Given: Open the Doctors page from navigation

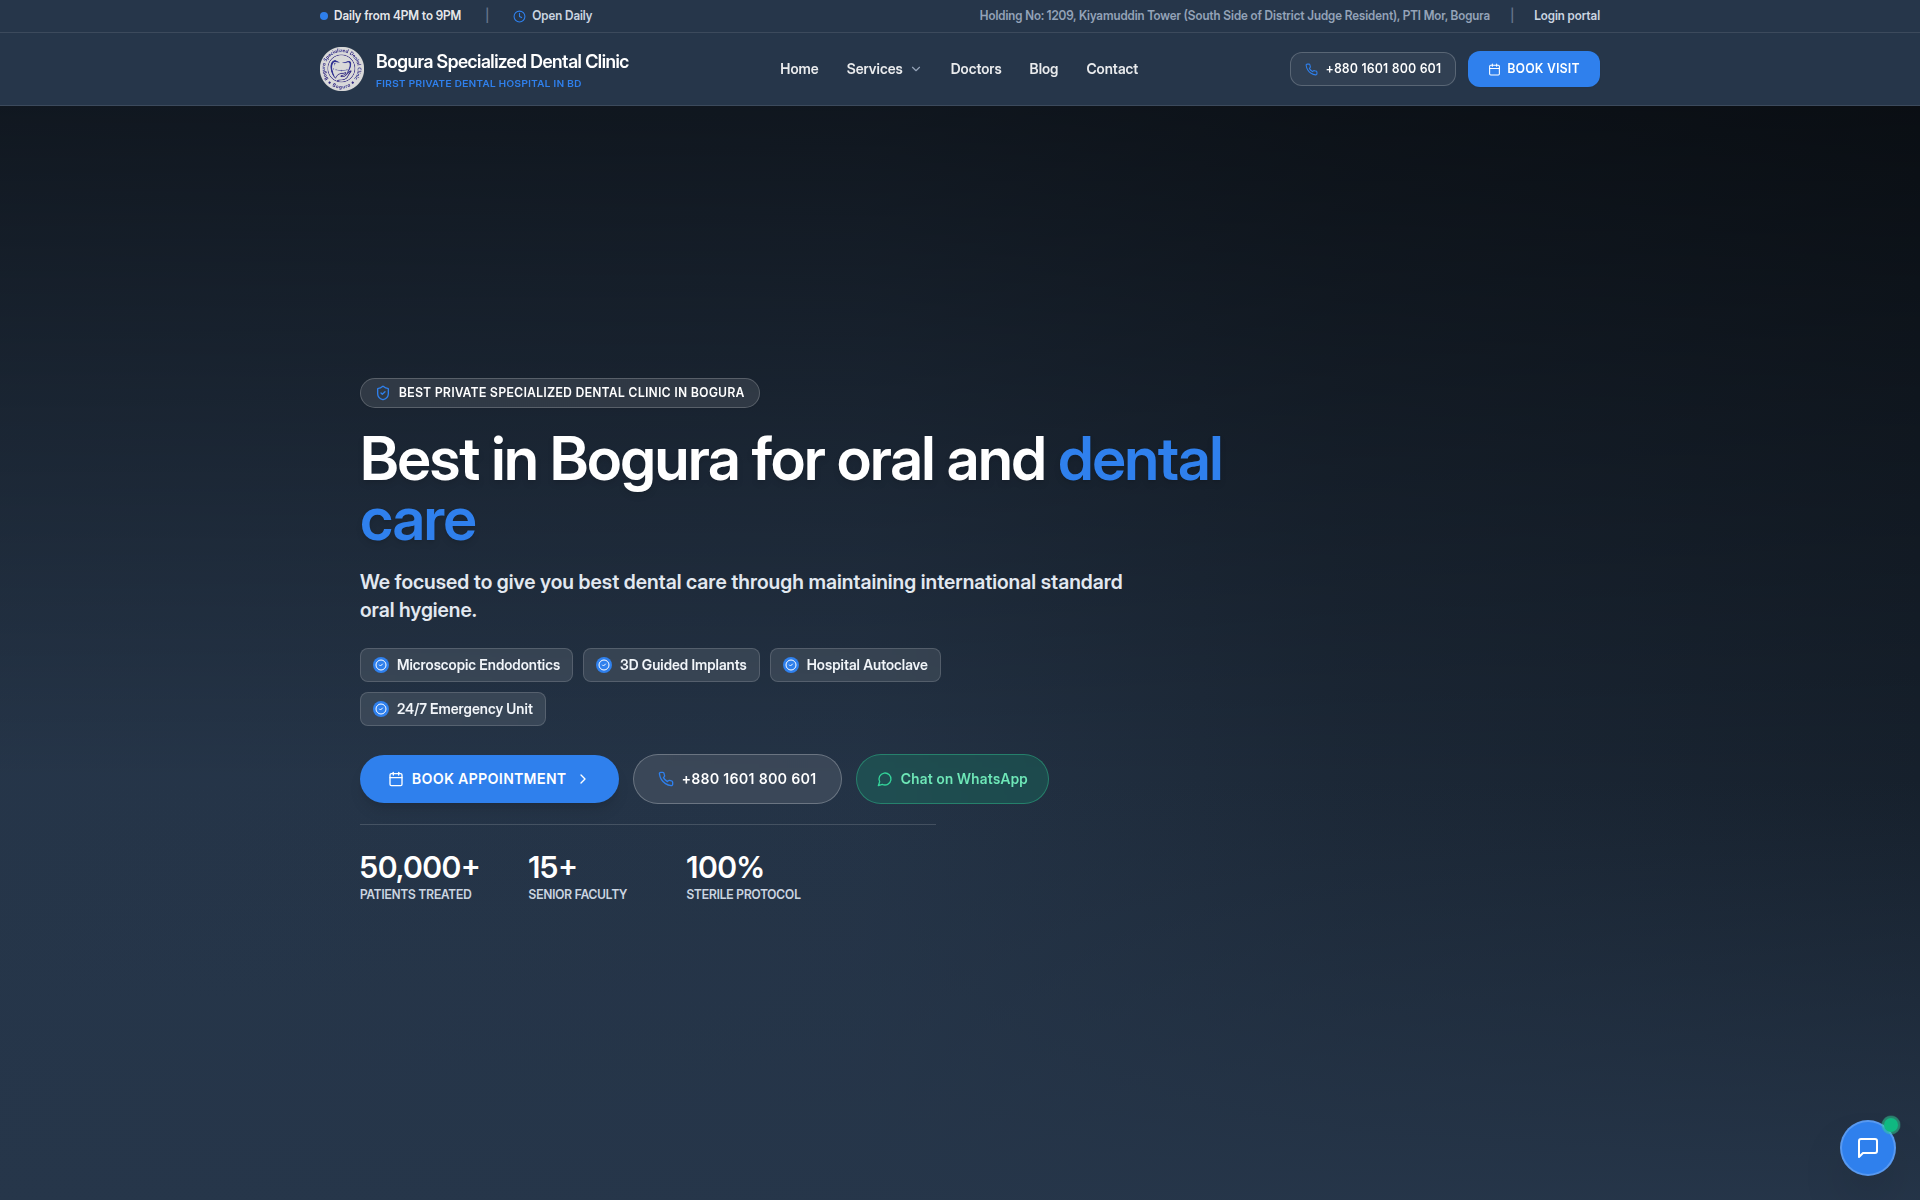Looking at the screenshot, I should tap(976, 69).
